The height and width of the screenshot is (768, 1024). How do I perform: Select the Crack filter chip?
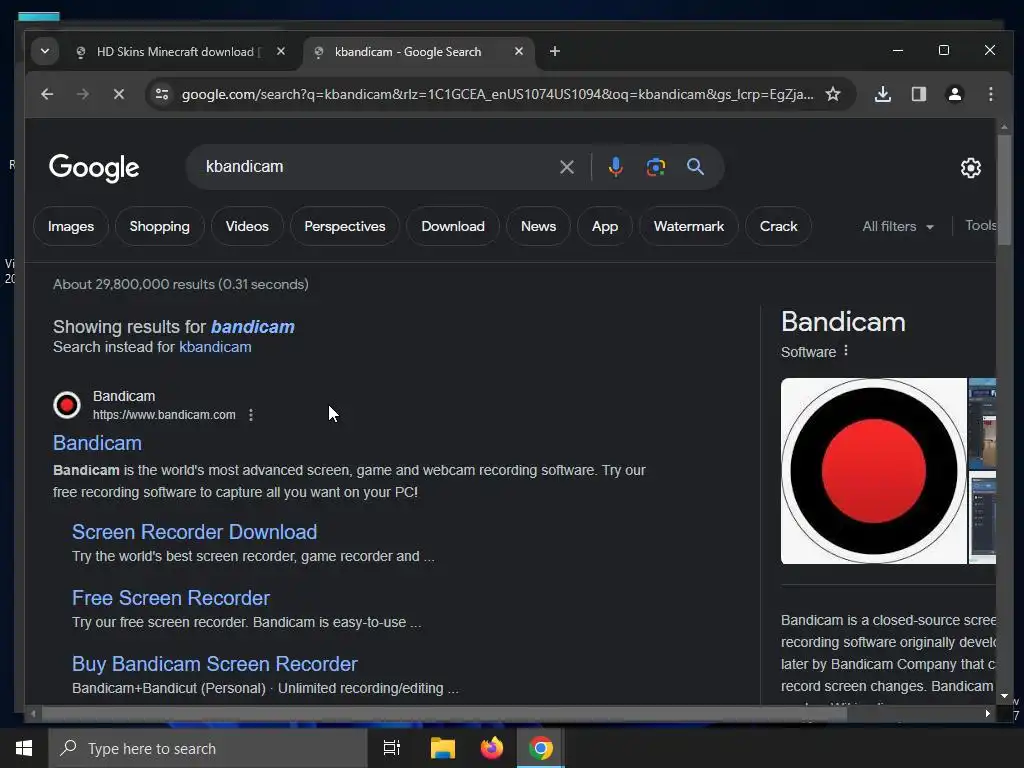(778, 226)
